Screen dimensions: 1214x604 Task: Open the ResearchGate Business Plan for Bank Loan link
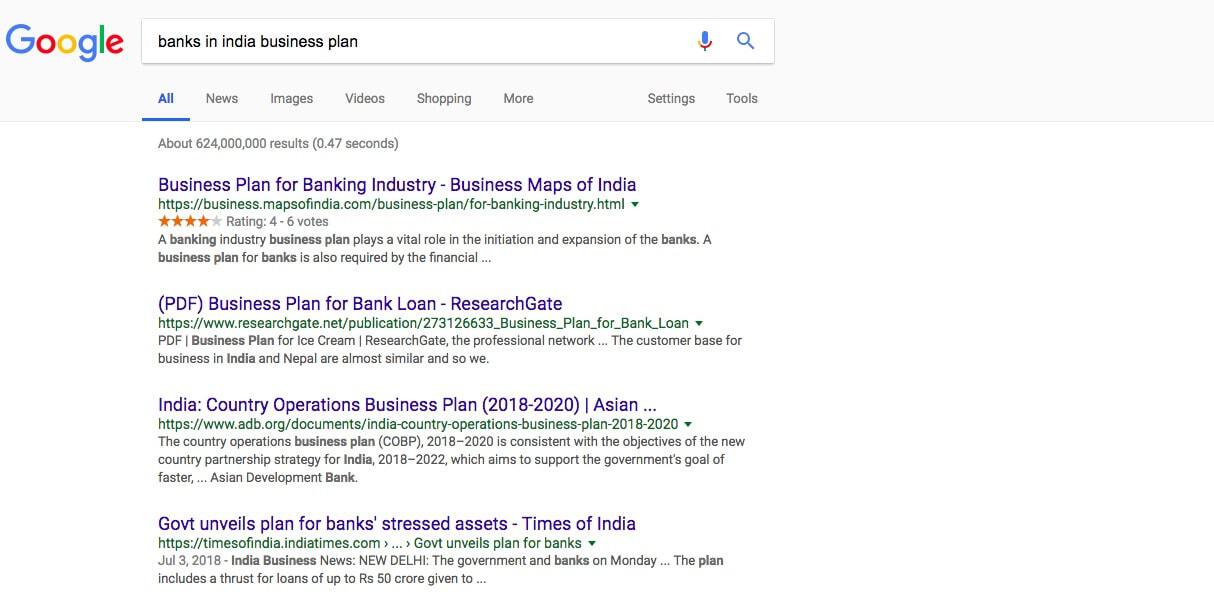(360, 303)
